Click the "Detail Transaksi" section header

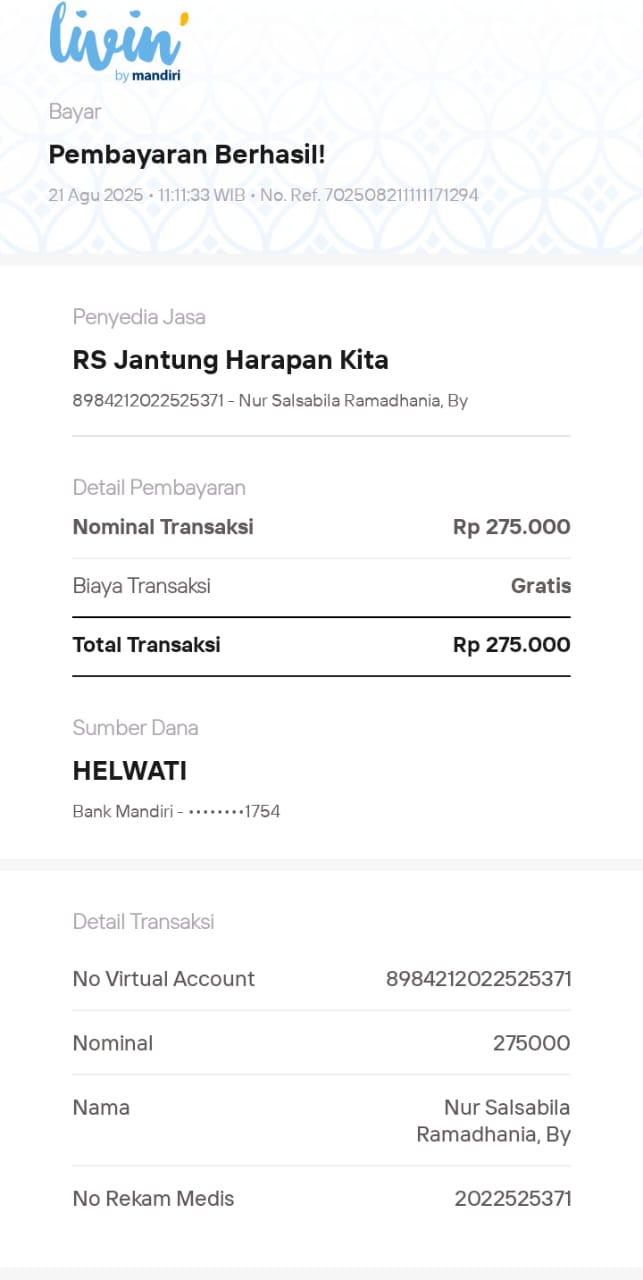click(143, 922)
